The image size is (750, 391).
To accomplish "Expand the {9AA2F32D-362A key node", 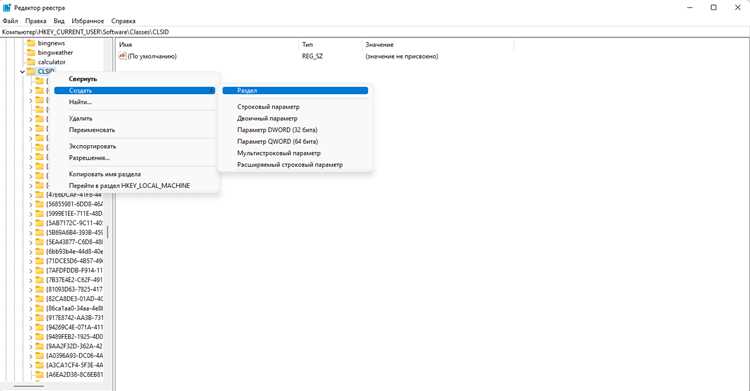I will [31, 346].
